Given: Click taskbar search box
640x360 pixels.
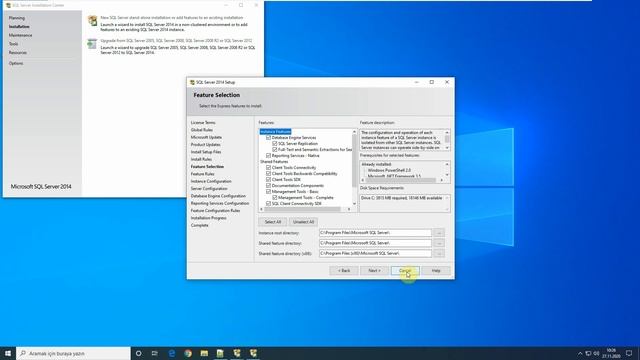Looking at the screenshot, I should (73, 353).
